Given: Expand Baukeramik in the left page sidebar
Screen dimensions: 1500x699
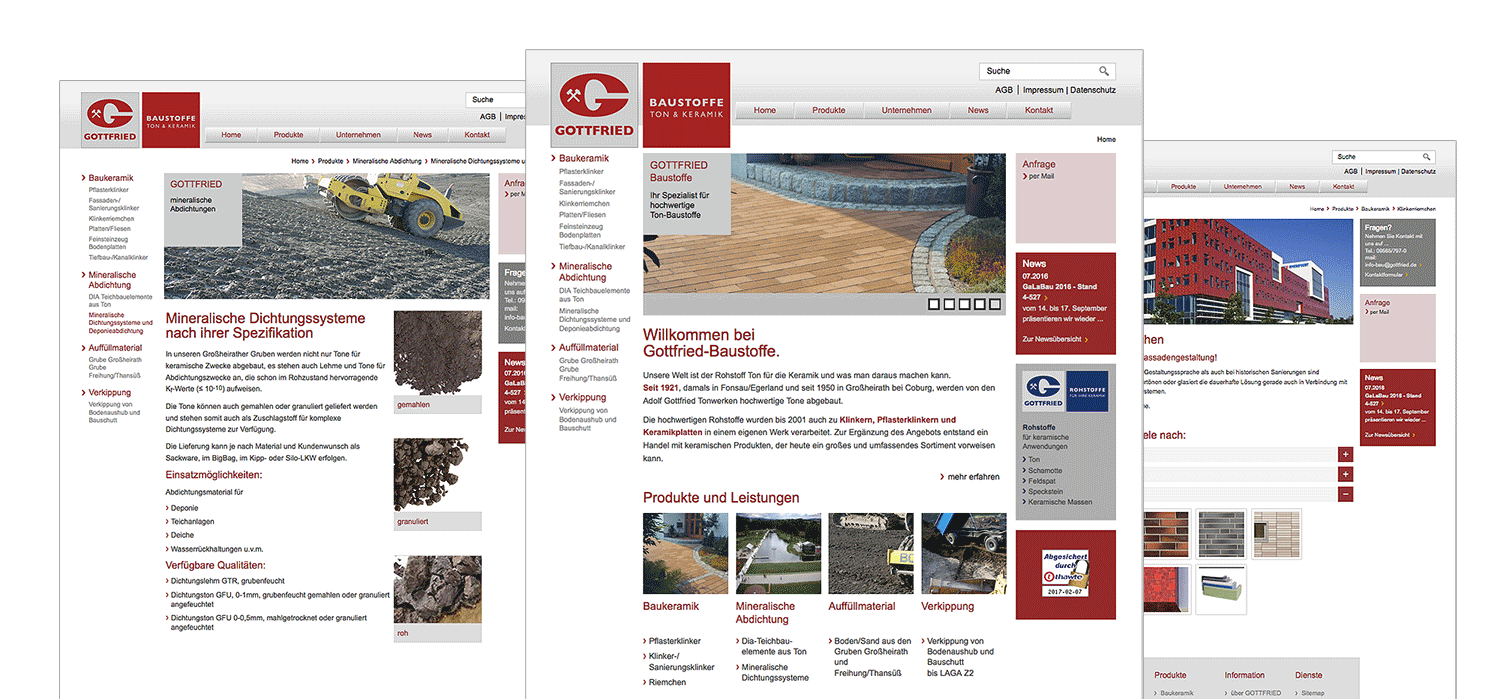Looking at the screenshot, I should click(x=111, y=178).
